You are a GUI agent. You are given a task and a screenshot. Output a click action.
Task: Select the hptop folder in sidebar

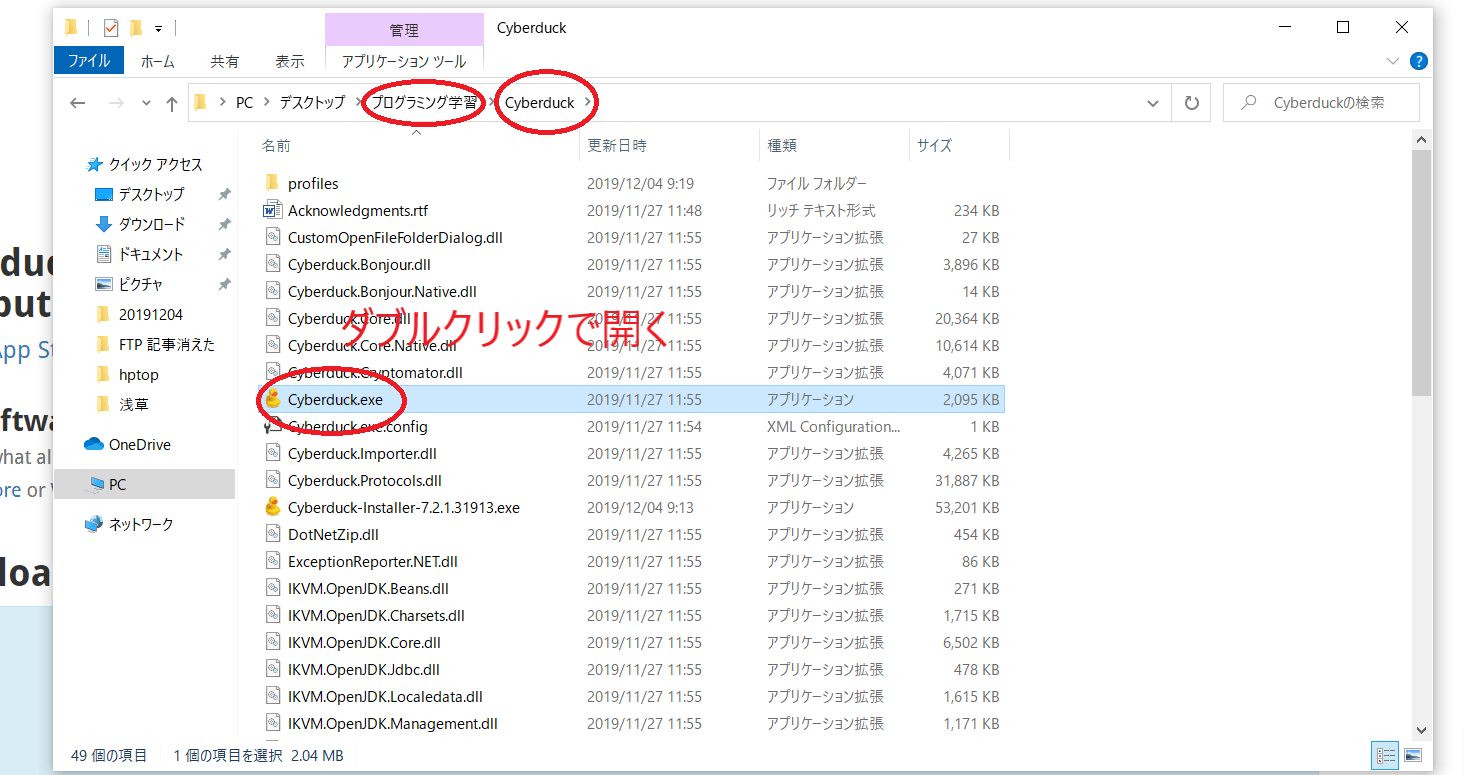[x=138, y=374]
